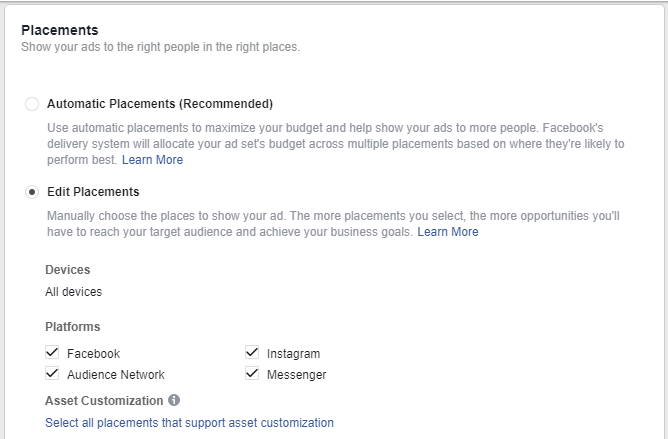Select the Automatic Placements radio button
Viewport: 668px width, 439px height.
pyautogui.click(x=32, y=104)
